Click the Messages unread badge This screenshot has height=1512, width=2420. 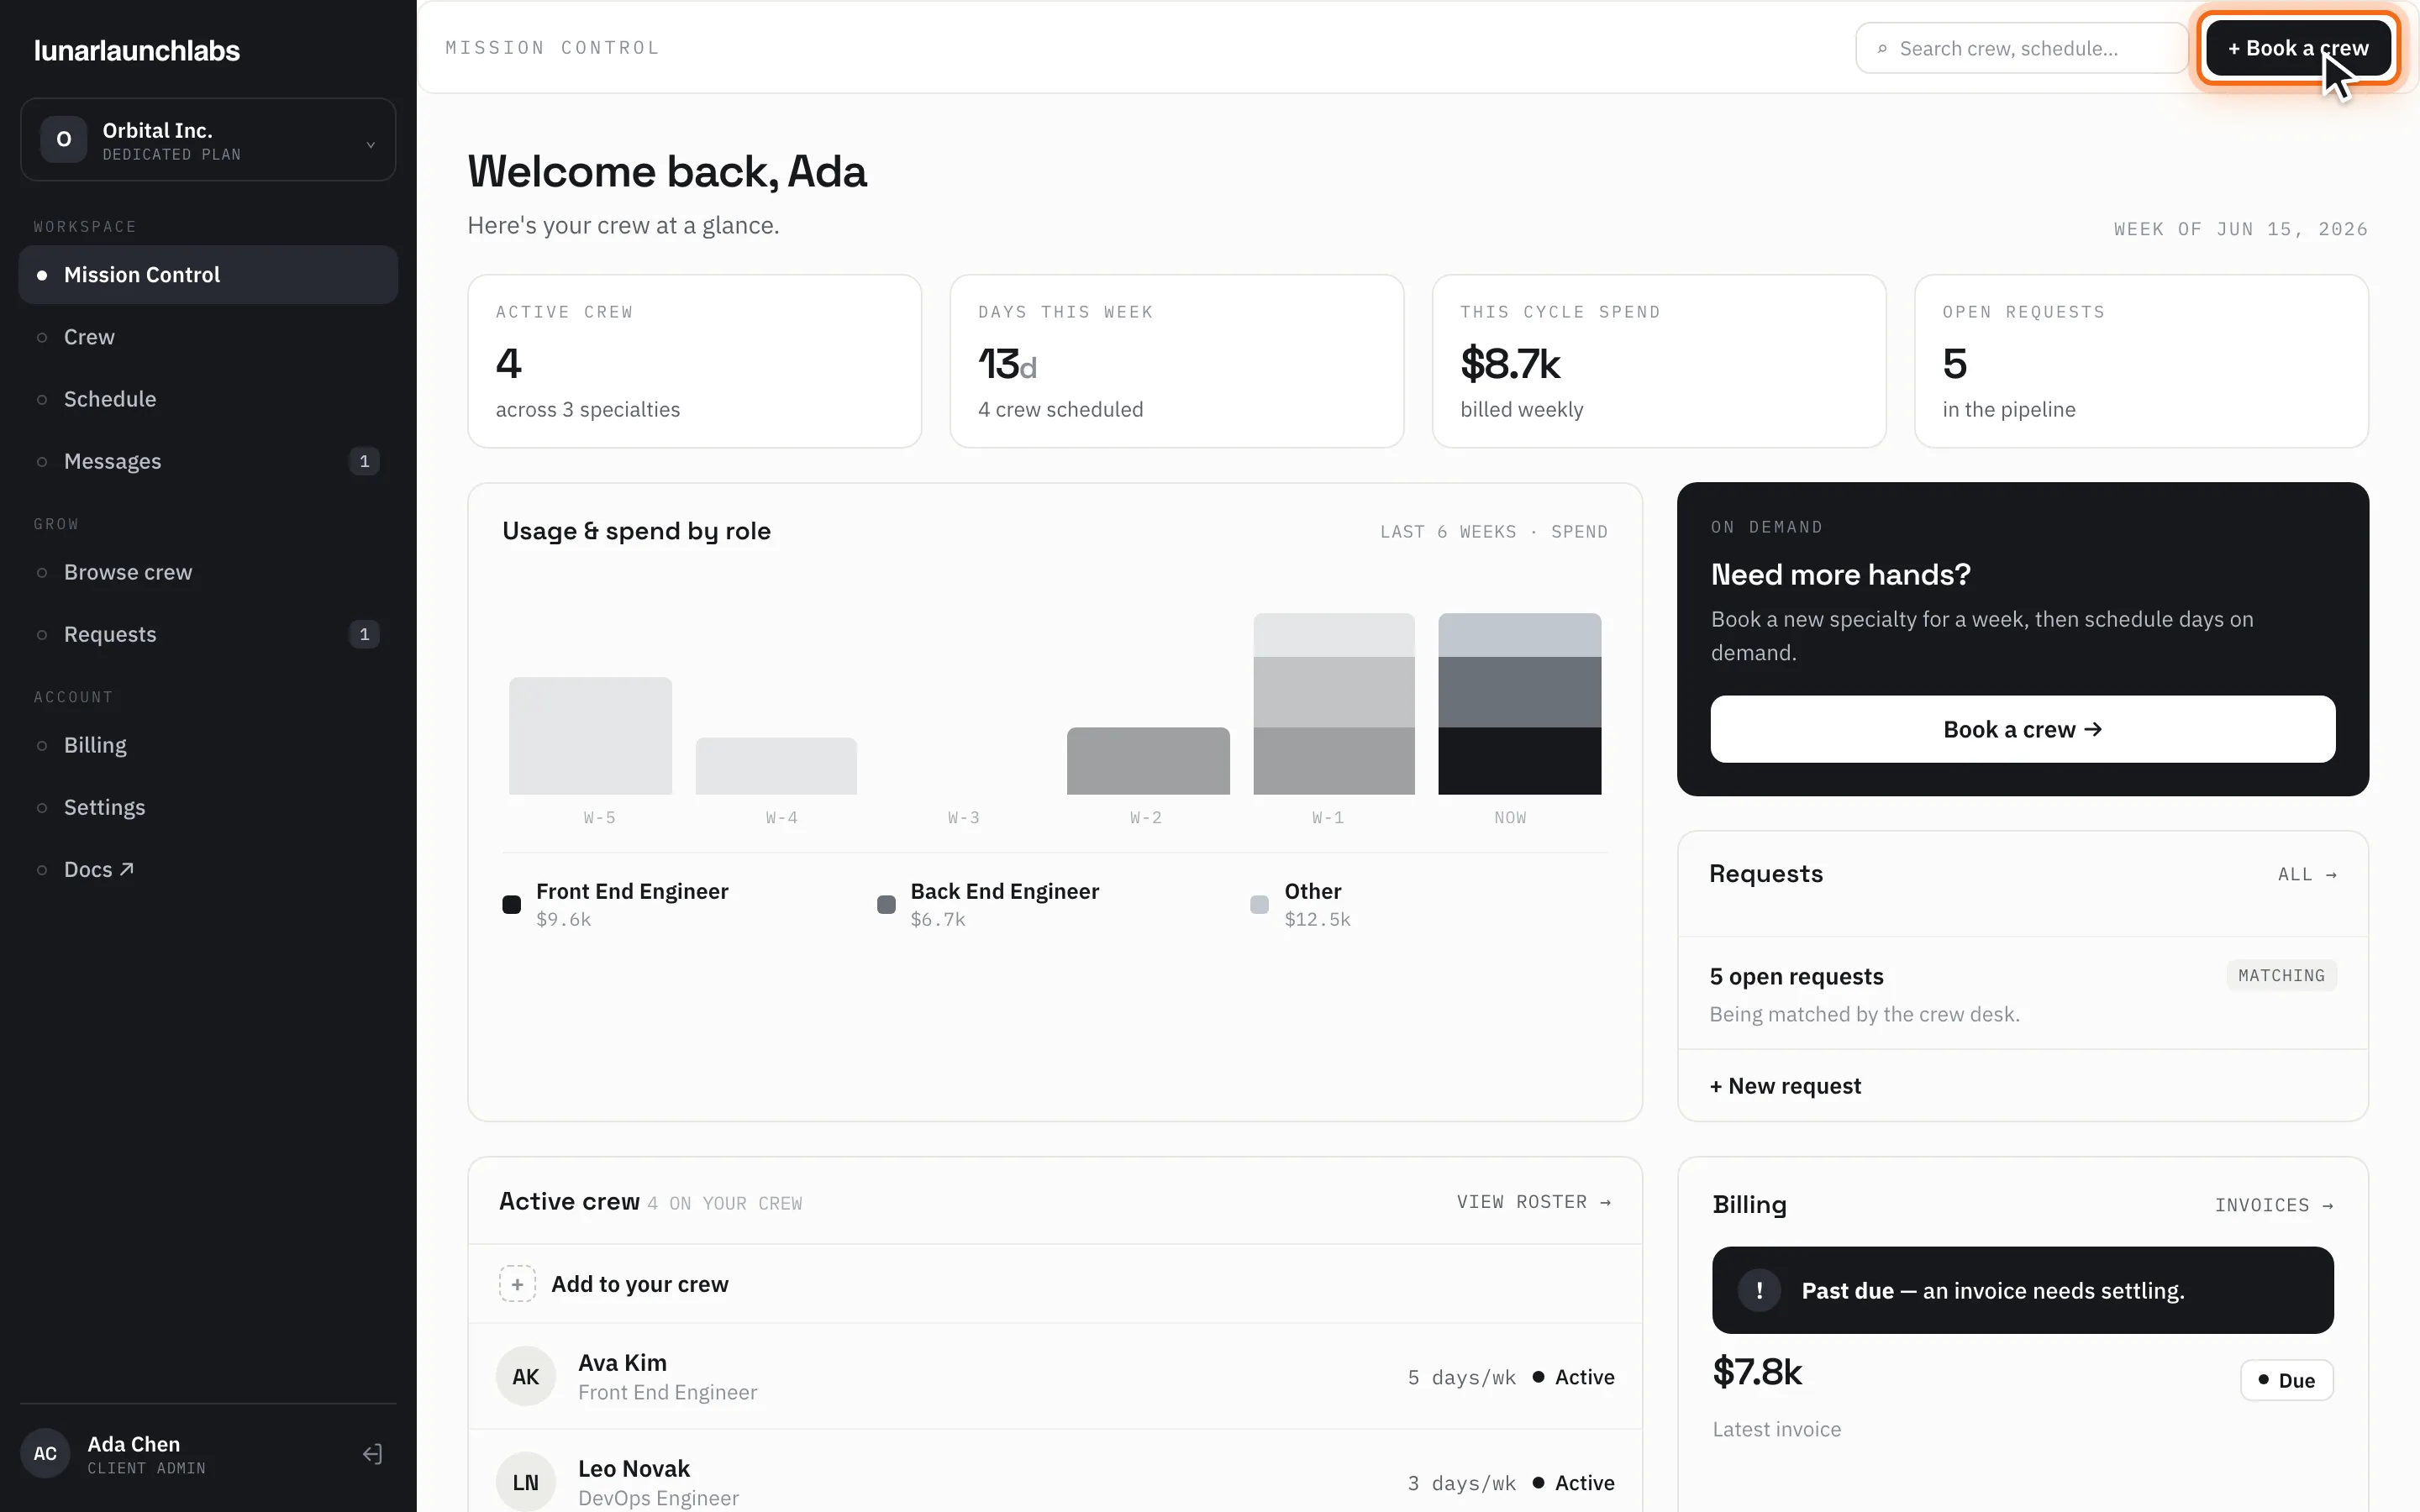point(364,461)
